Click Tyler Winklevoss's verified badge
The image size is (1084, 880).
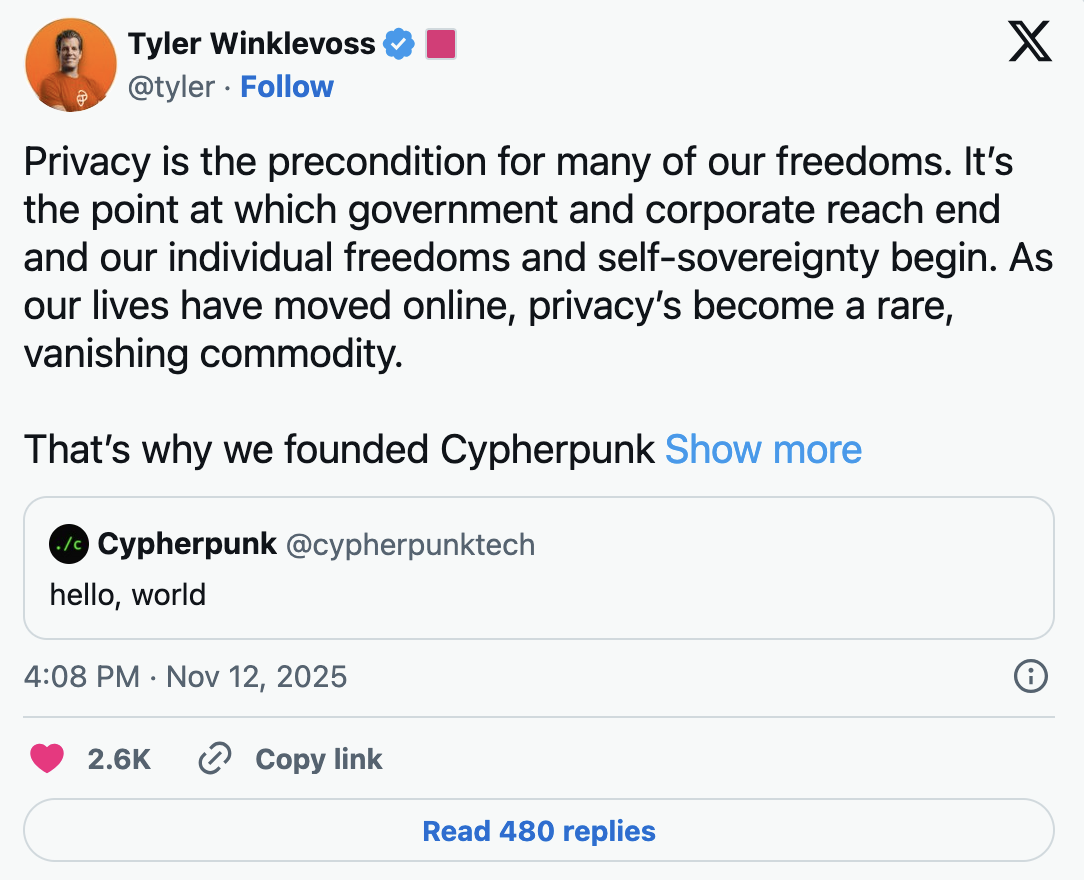tap(399, 43)
